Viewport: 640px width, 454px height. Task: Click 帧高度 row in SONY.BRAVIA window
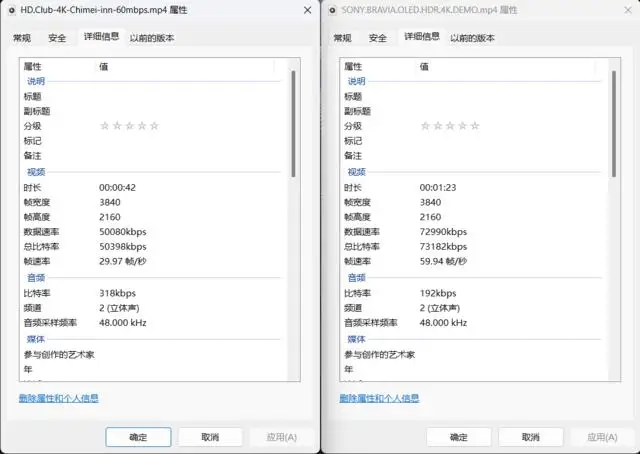472,217
